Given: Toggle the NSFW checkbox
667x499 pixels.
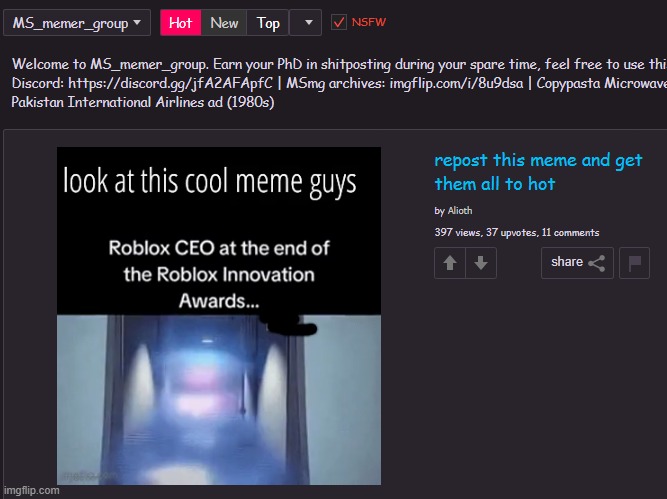Looking at the screenshot, I should [339, 22].
